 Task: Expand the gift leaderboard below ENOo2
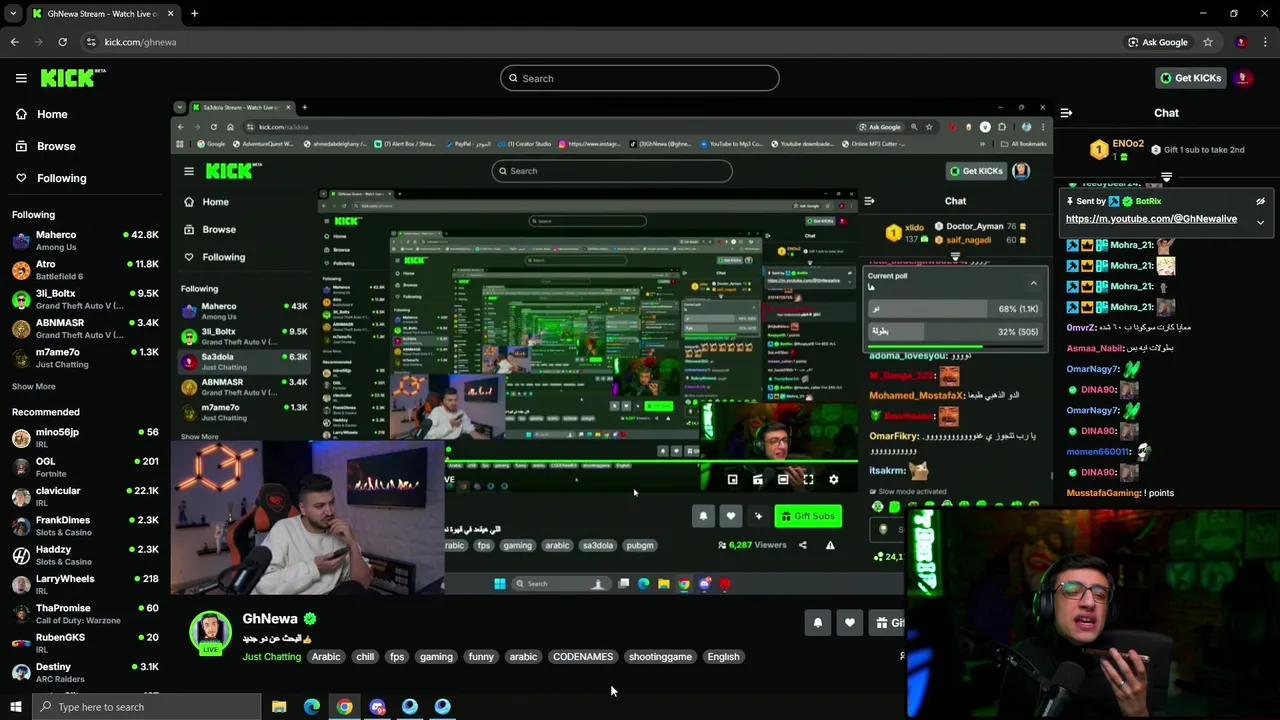(x=1166, y=176)
